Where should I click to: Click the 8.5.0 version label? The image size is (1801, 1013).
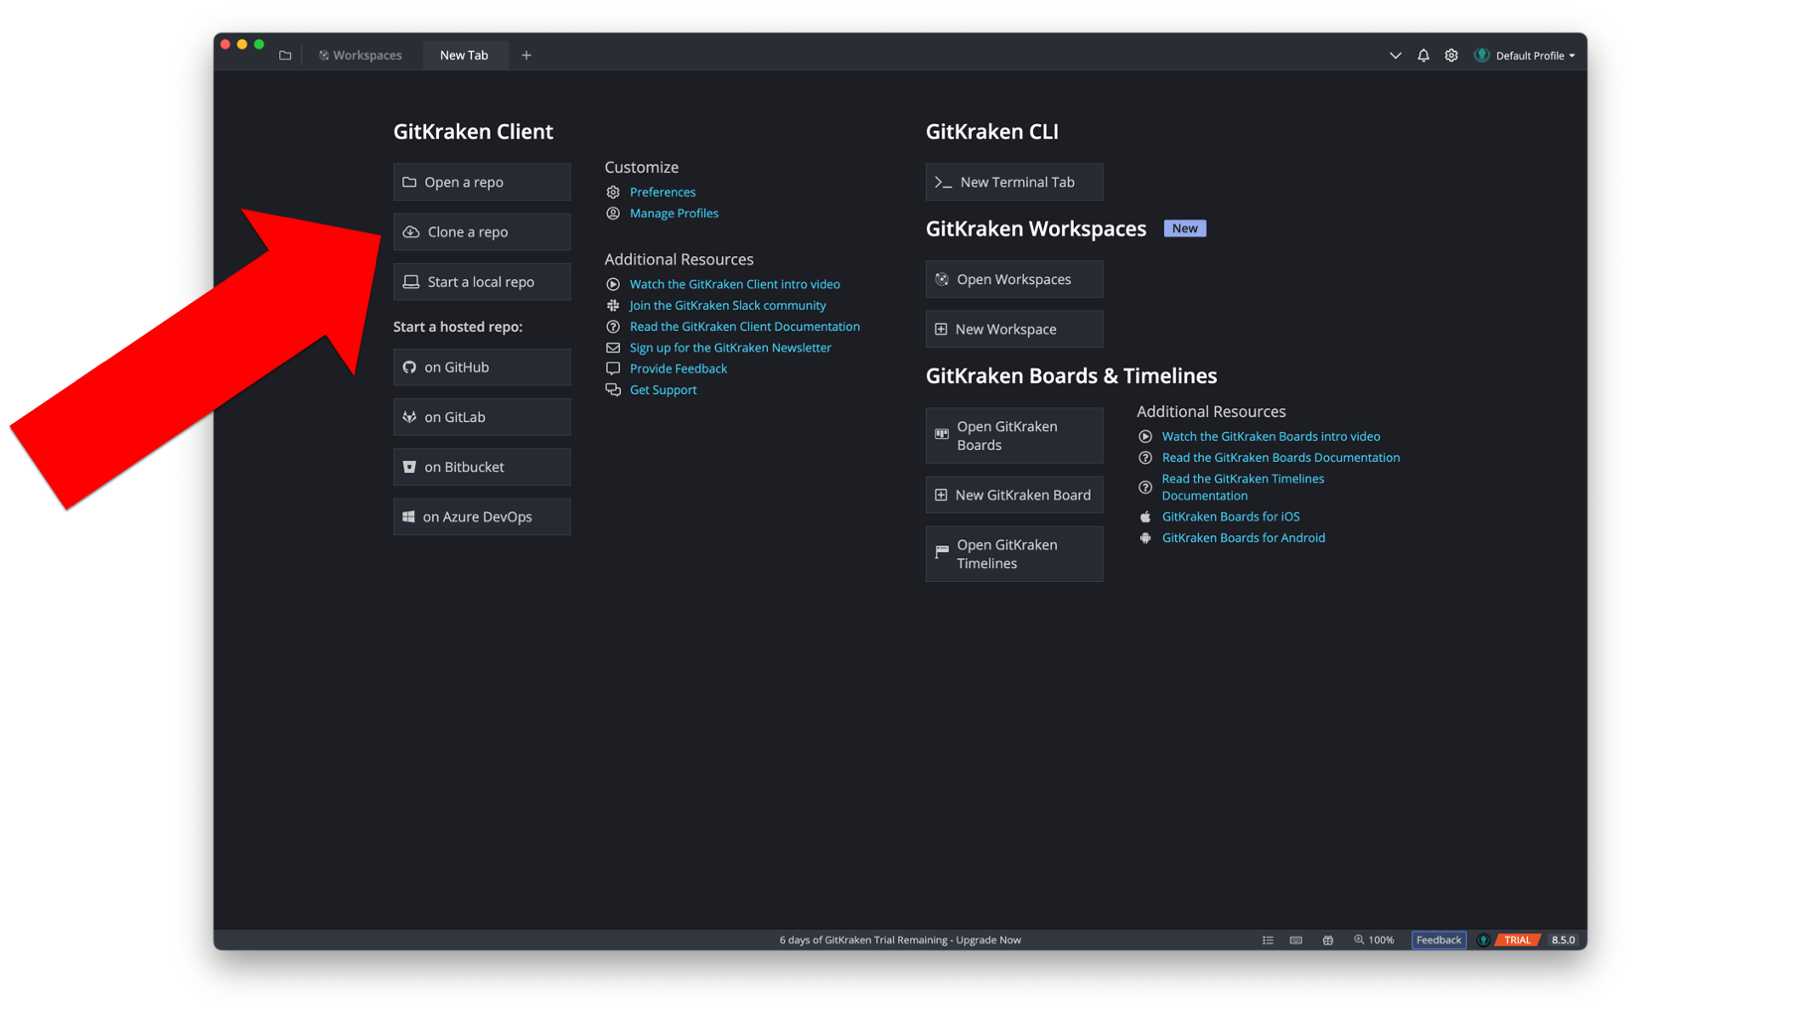(x=1563, y=940)
